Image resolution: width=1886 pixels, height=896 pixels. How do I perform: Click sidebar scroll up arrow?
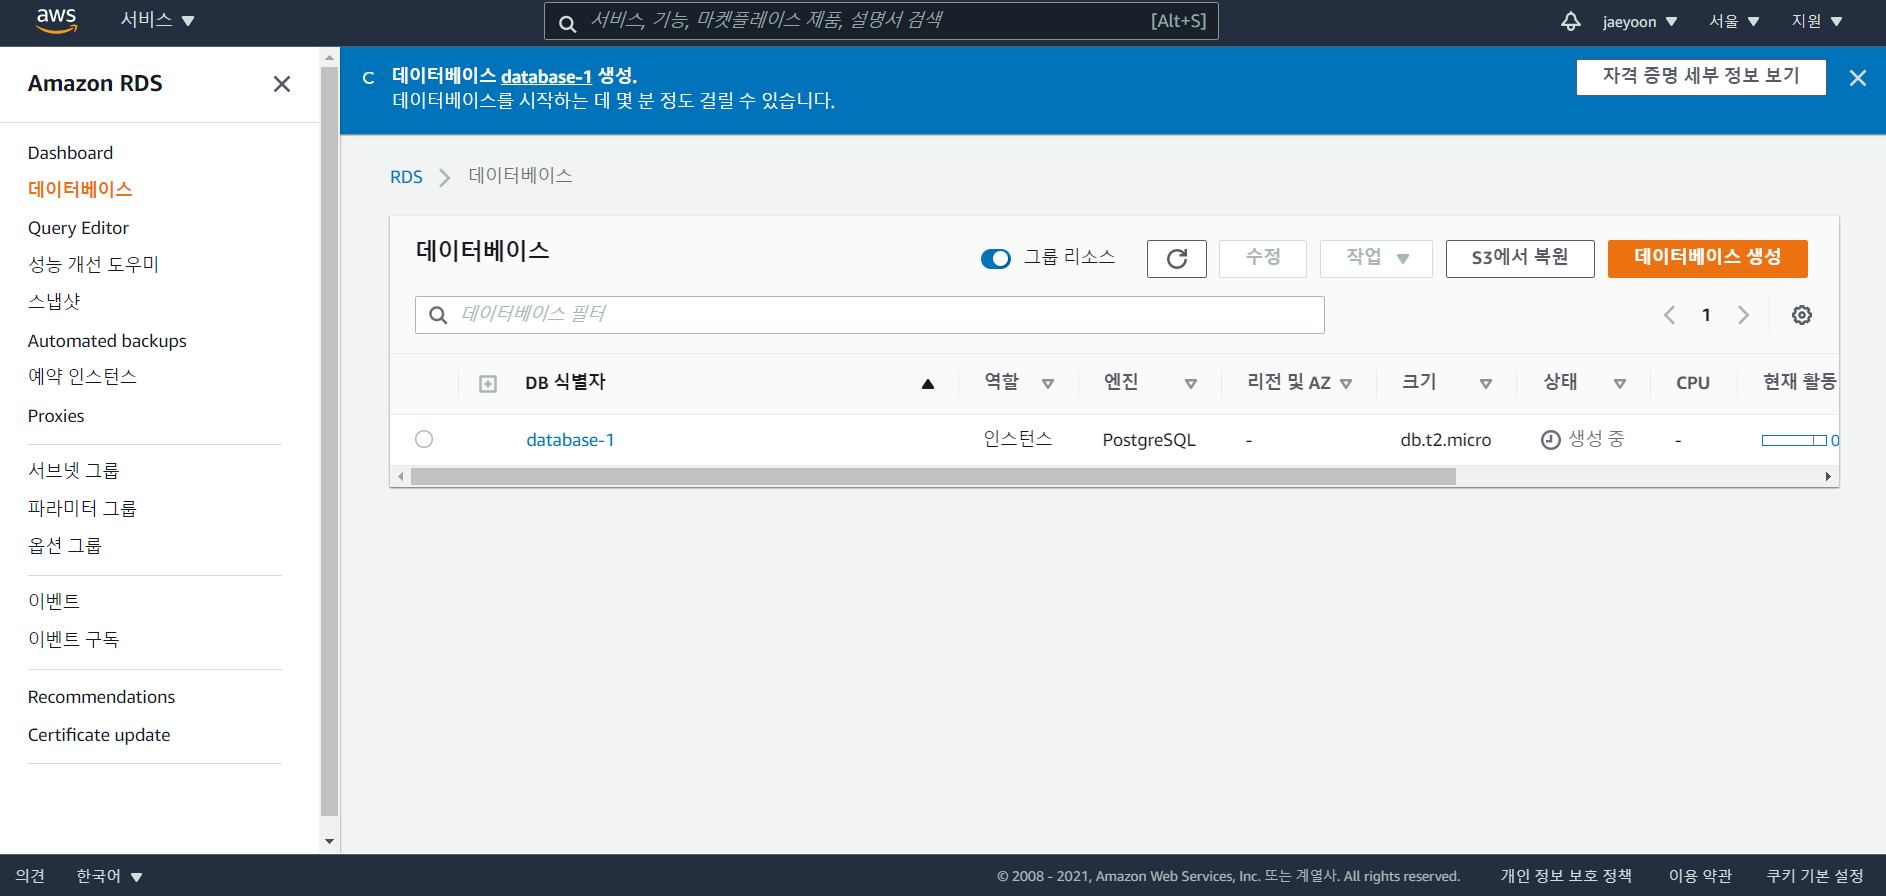(329, 58)
